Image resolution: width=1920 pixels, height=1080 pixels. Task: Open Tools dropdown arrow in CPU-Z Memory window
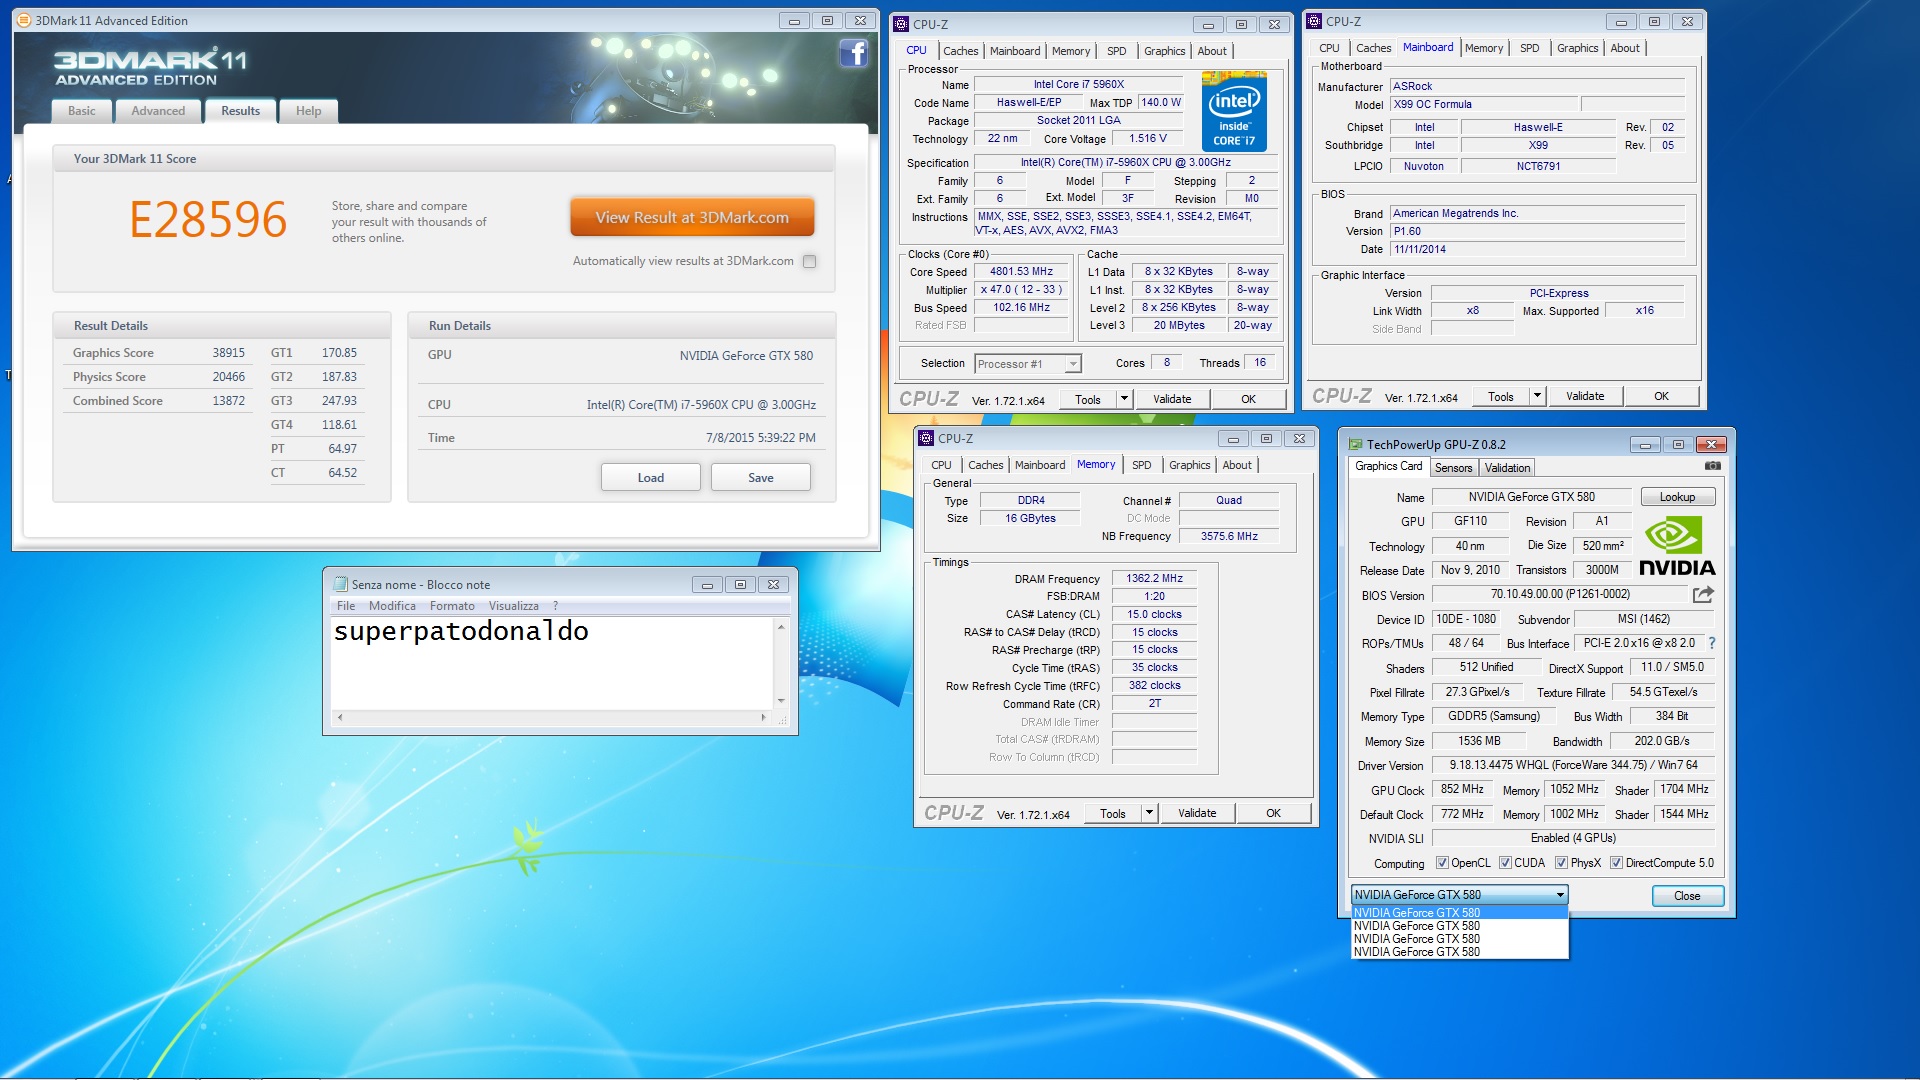tap(1149, 813)
